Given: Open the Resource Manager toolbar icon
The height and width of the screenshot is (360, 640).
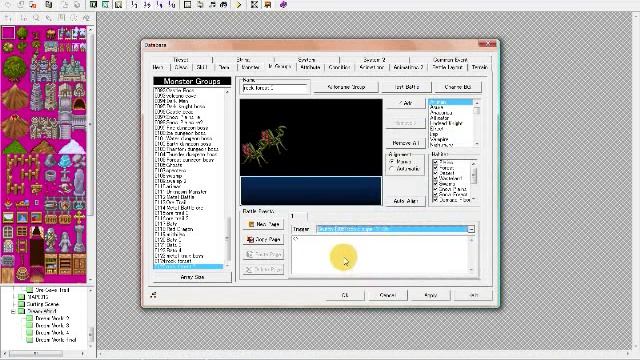Looking at the screenshot, I should coord(200,5).
